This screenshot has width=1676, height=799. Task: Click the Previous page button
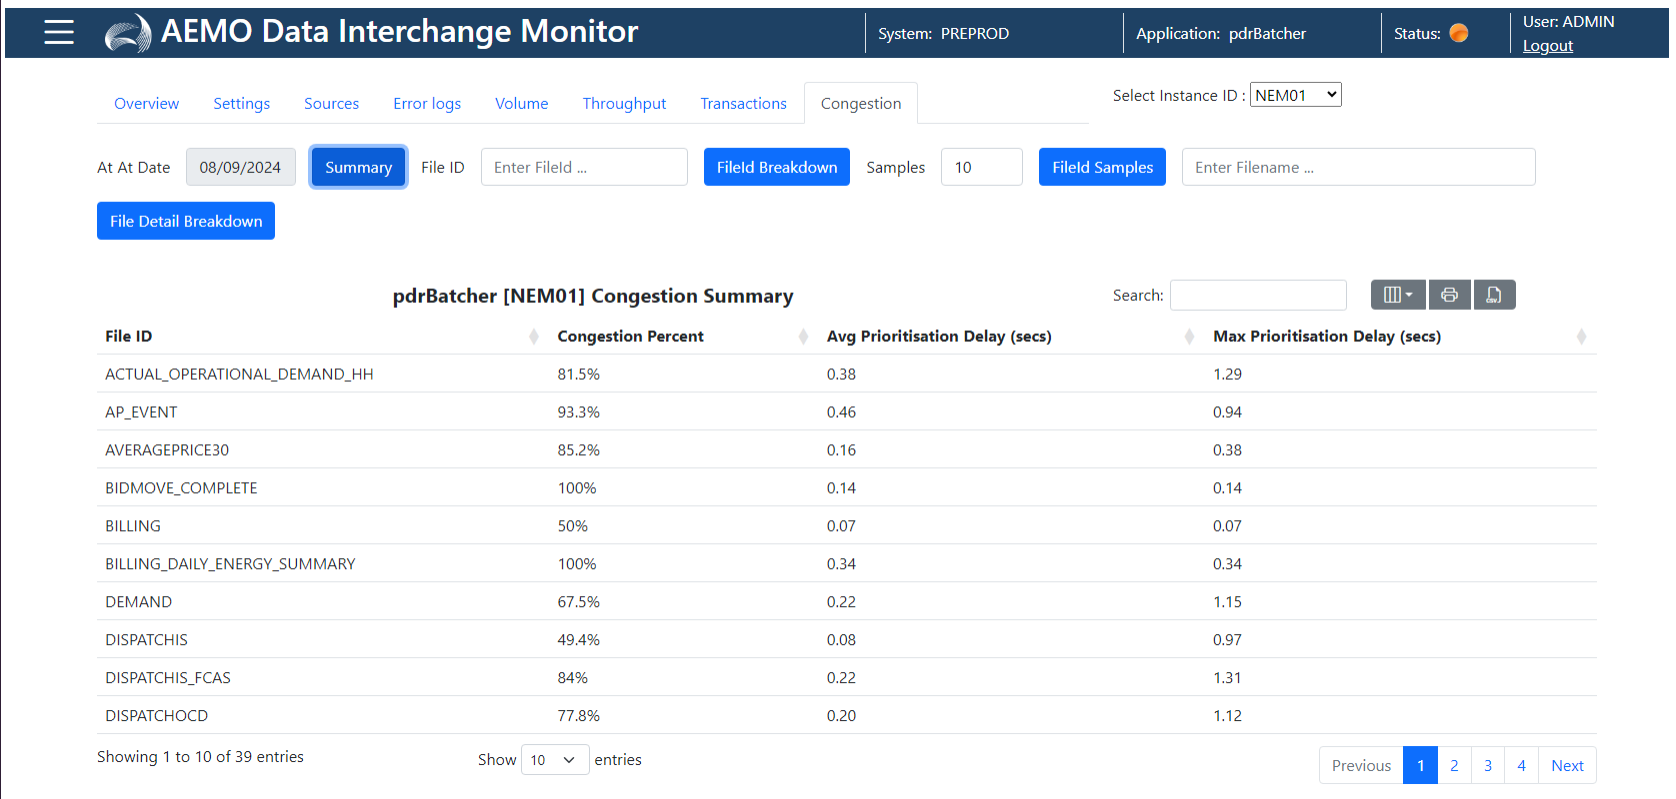point(1361,765)
